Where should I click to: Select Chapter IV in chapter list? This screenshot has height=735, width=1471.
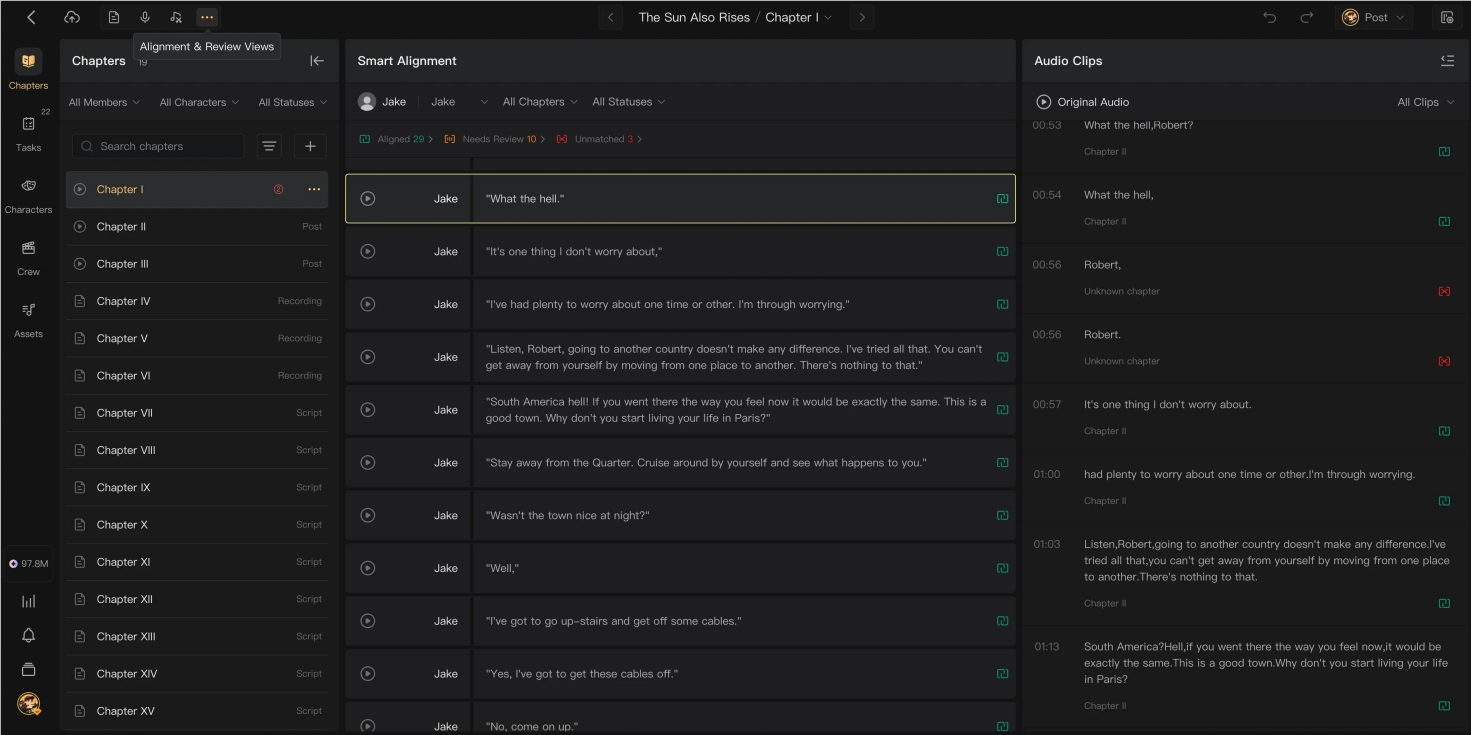pos(197,301)
